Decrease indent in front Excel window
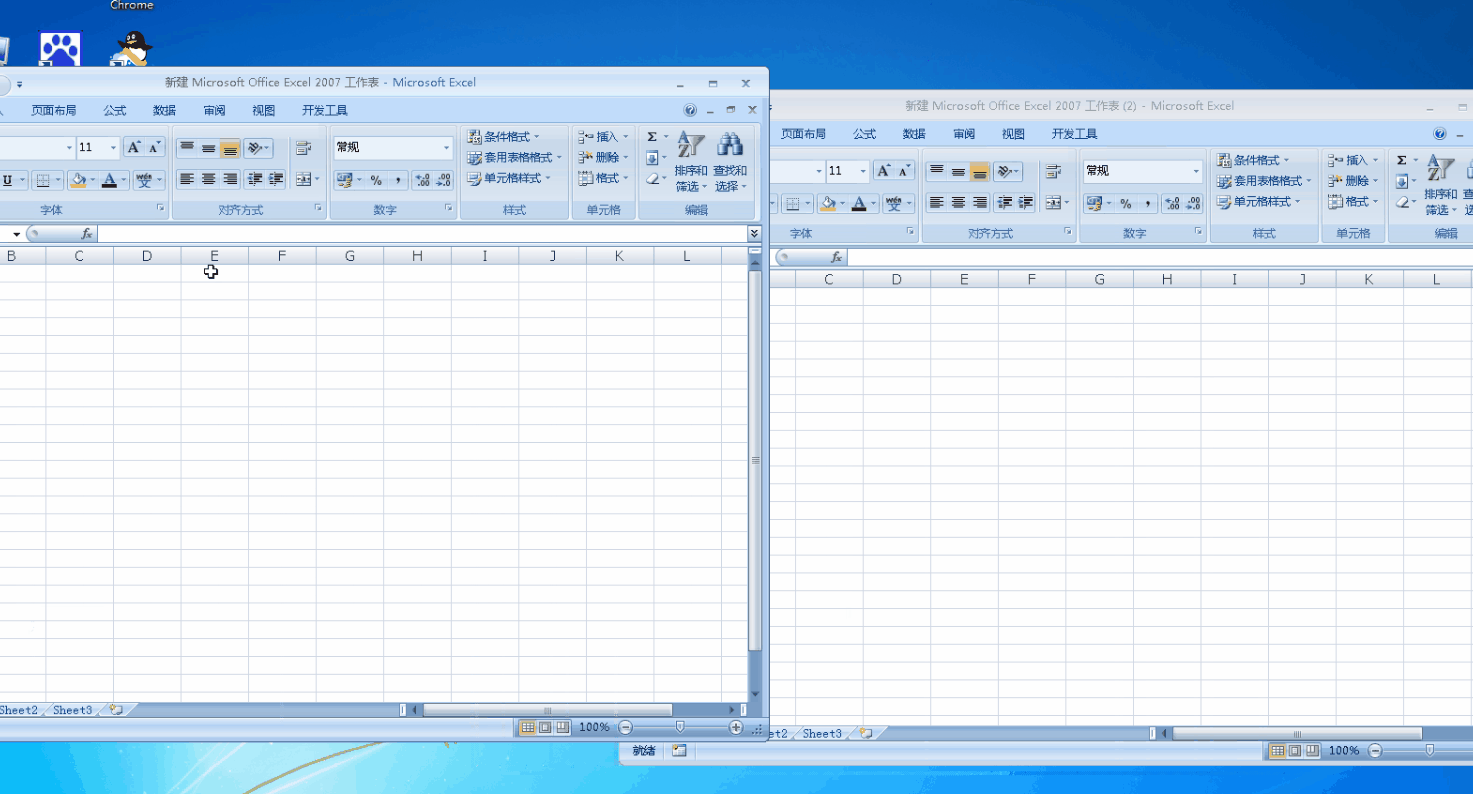 [255, 179]
